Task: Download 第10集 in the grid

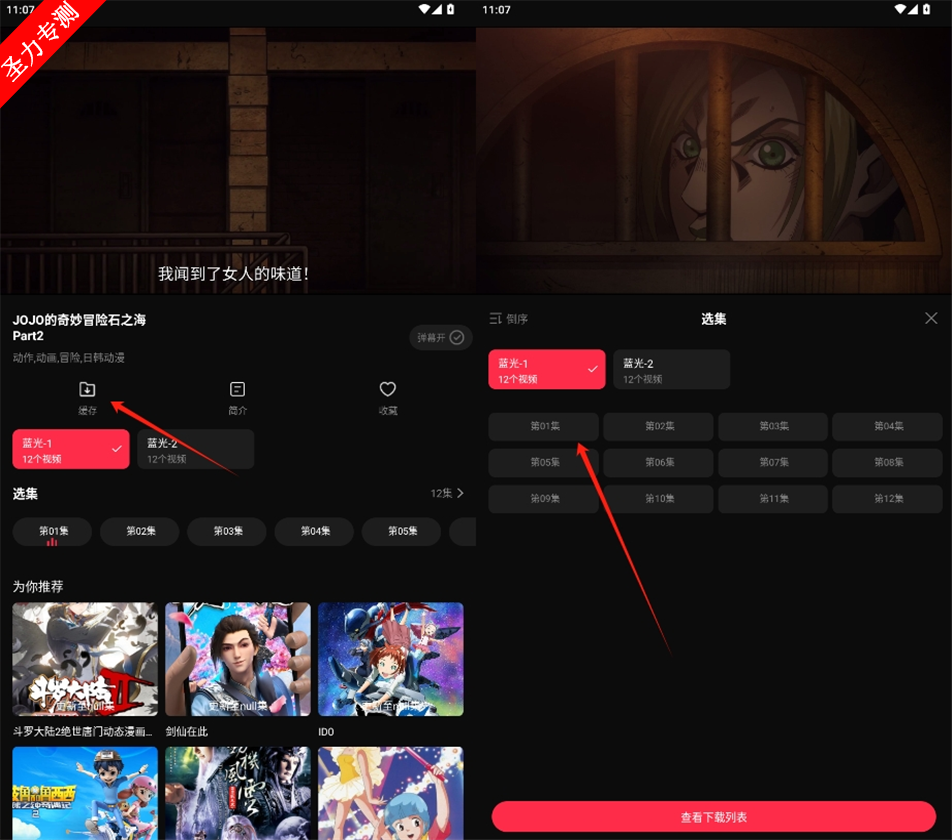Action: 659,500
